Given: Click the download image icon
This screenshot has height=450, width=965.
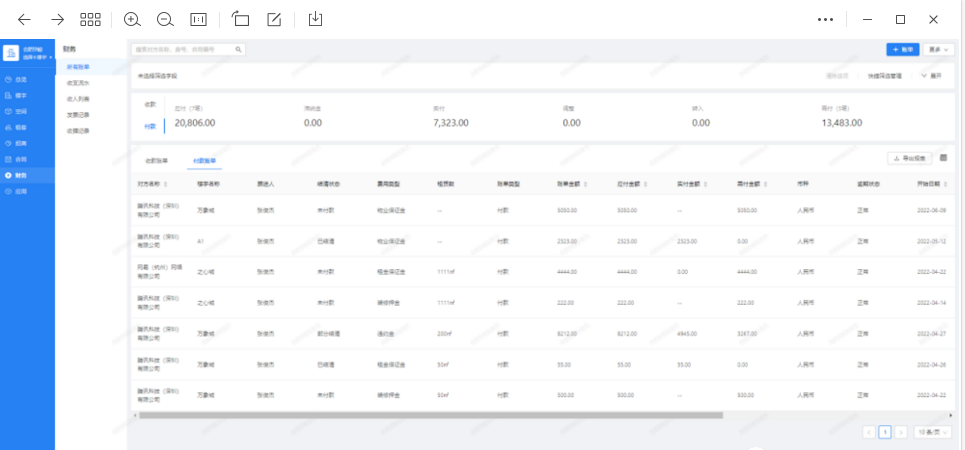Looking at the screenshot, I should [315, 19].
